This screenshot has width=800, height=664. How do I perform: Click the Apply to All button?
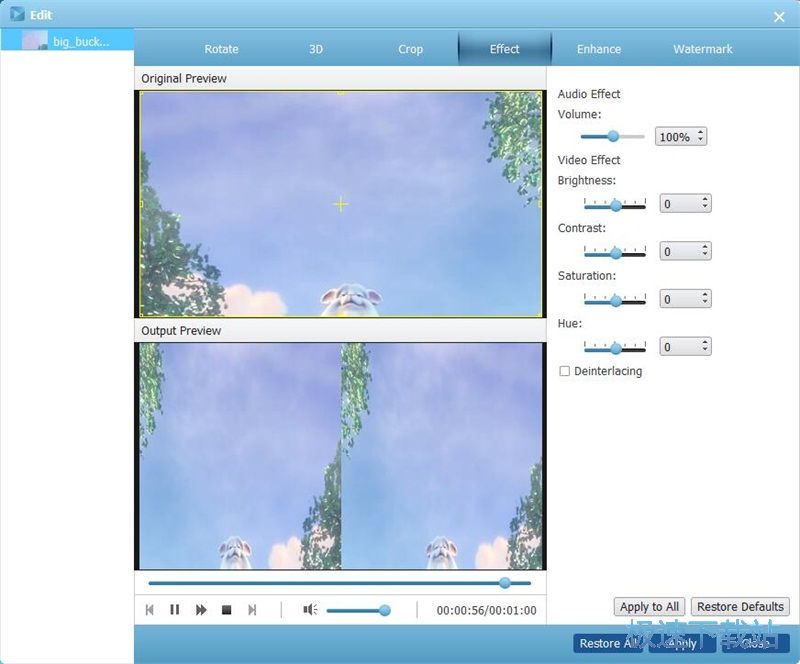click(649, 606)
